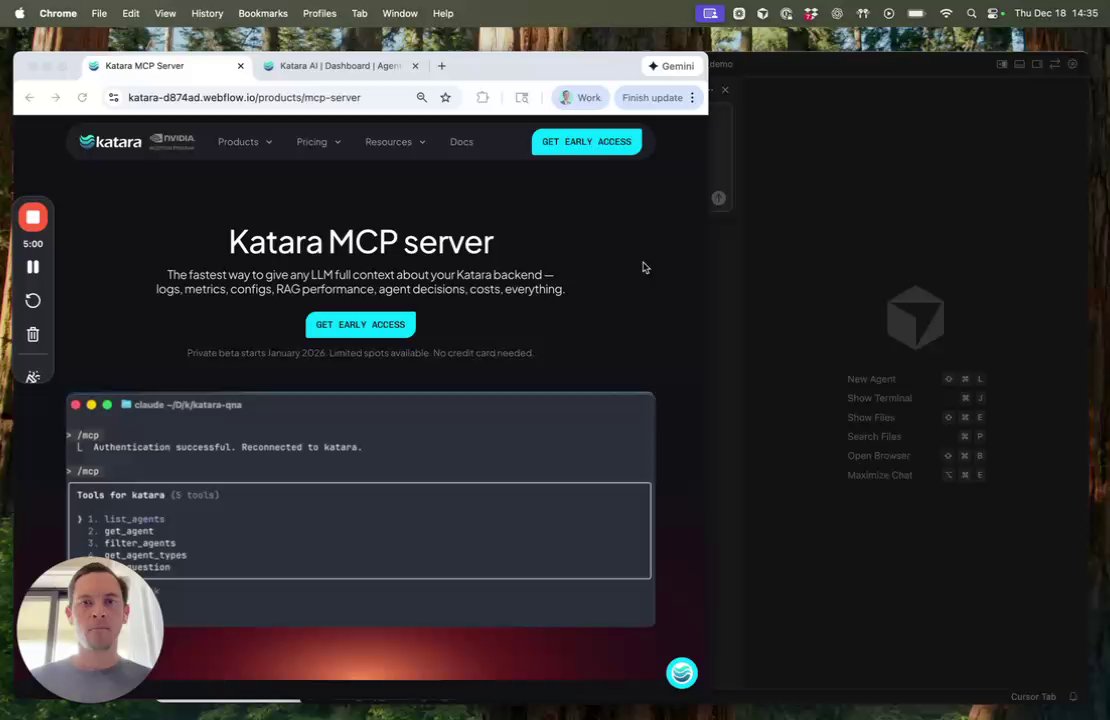This screenshot has height=720, width=1110.
Task: Open AirPods menu bar icon
Action: (x=862, y=13)
